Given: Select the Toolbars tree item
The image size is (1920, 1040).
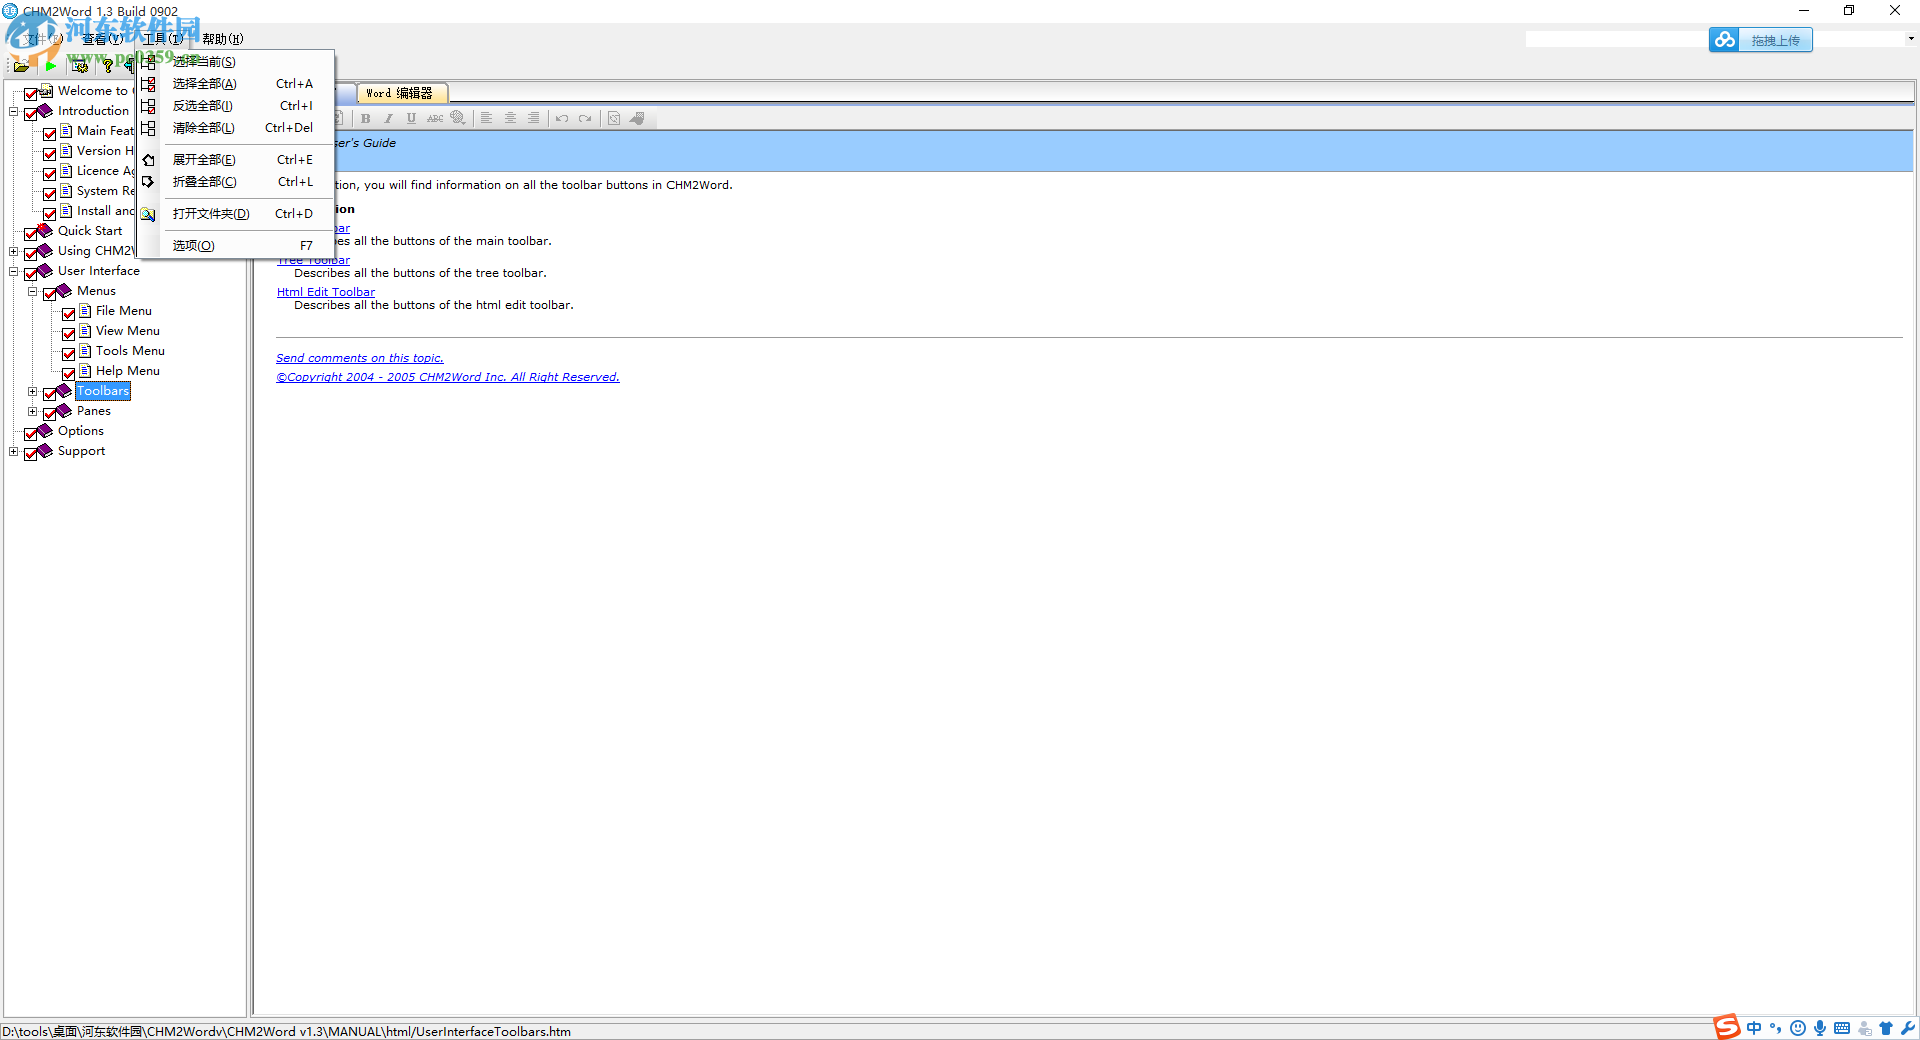Looking at the screenshot, I should (x=103, y=391).
